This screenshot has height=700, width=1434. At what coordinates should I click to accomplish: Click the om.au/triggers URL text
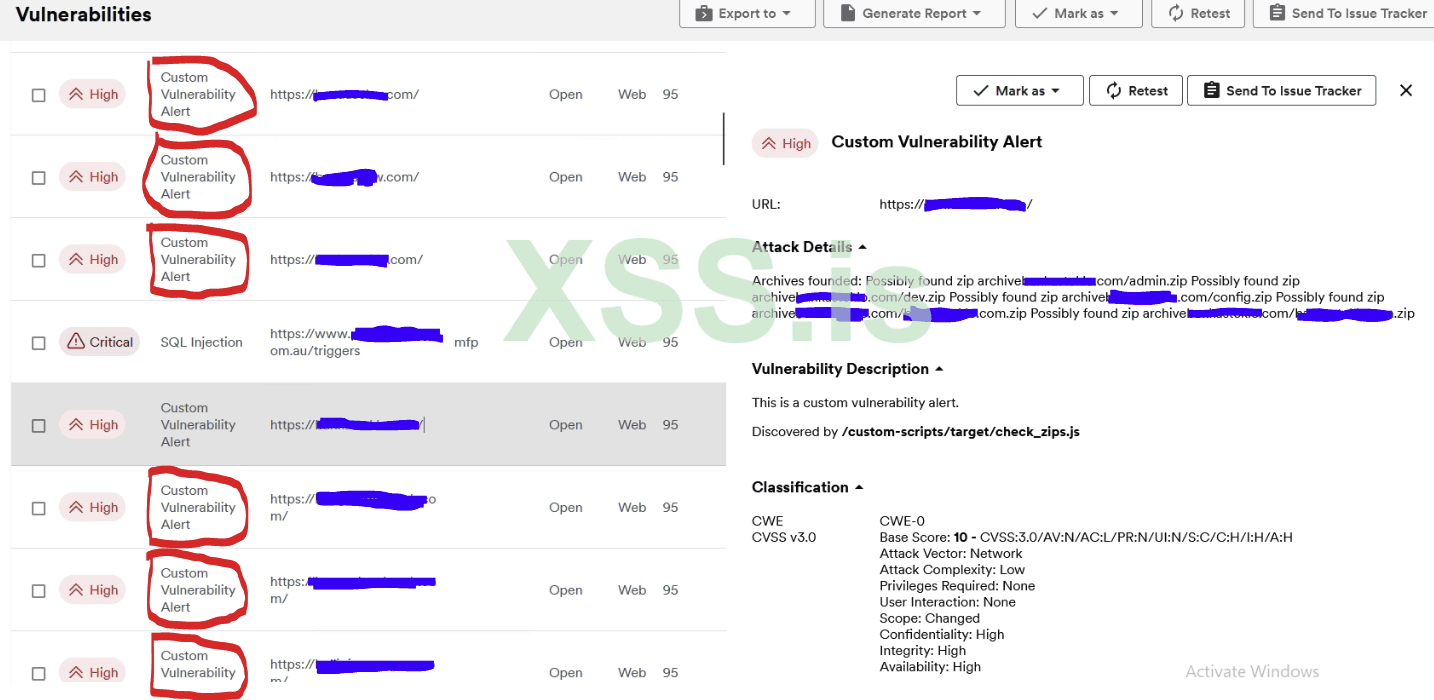tap(315, 351)
